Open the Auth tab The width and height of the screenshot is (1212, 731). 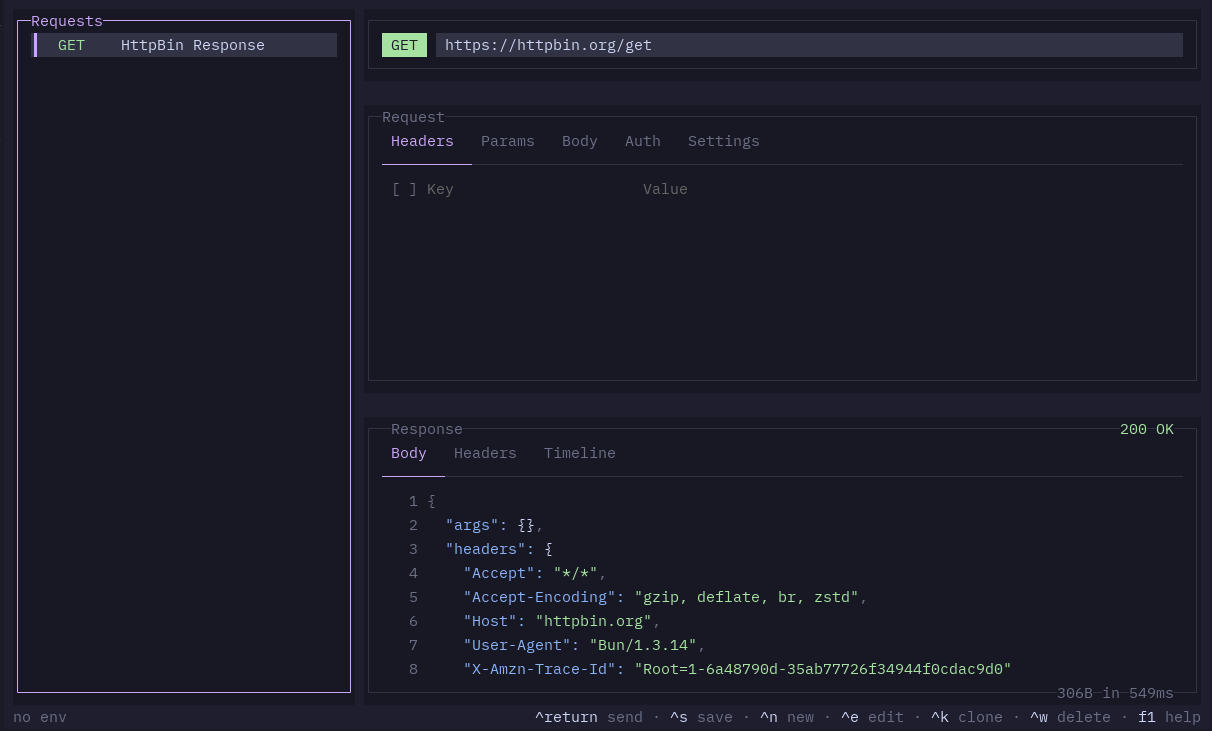click(x=643, y=141)
